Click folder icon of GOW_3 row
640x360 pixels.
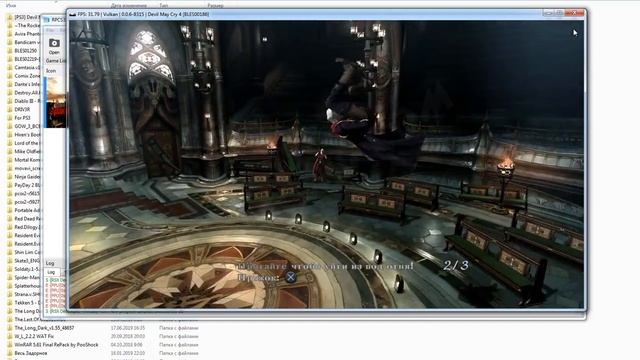(9, 126)
